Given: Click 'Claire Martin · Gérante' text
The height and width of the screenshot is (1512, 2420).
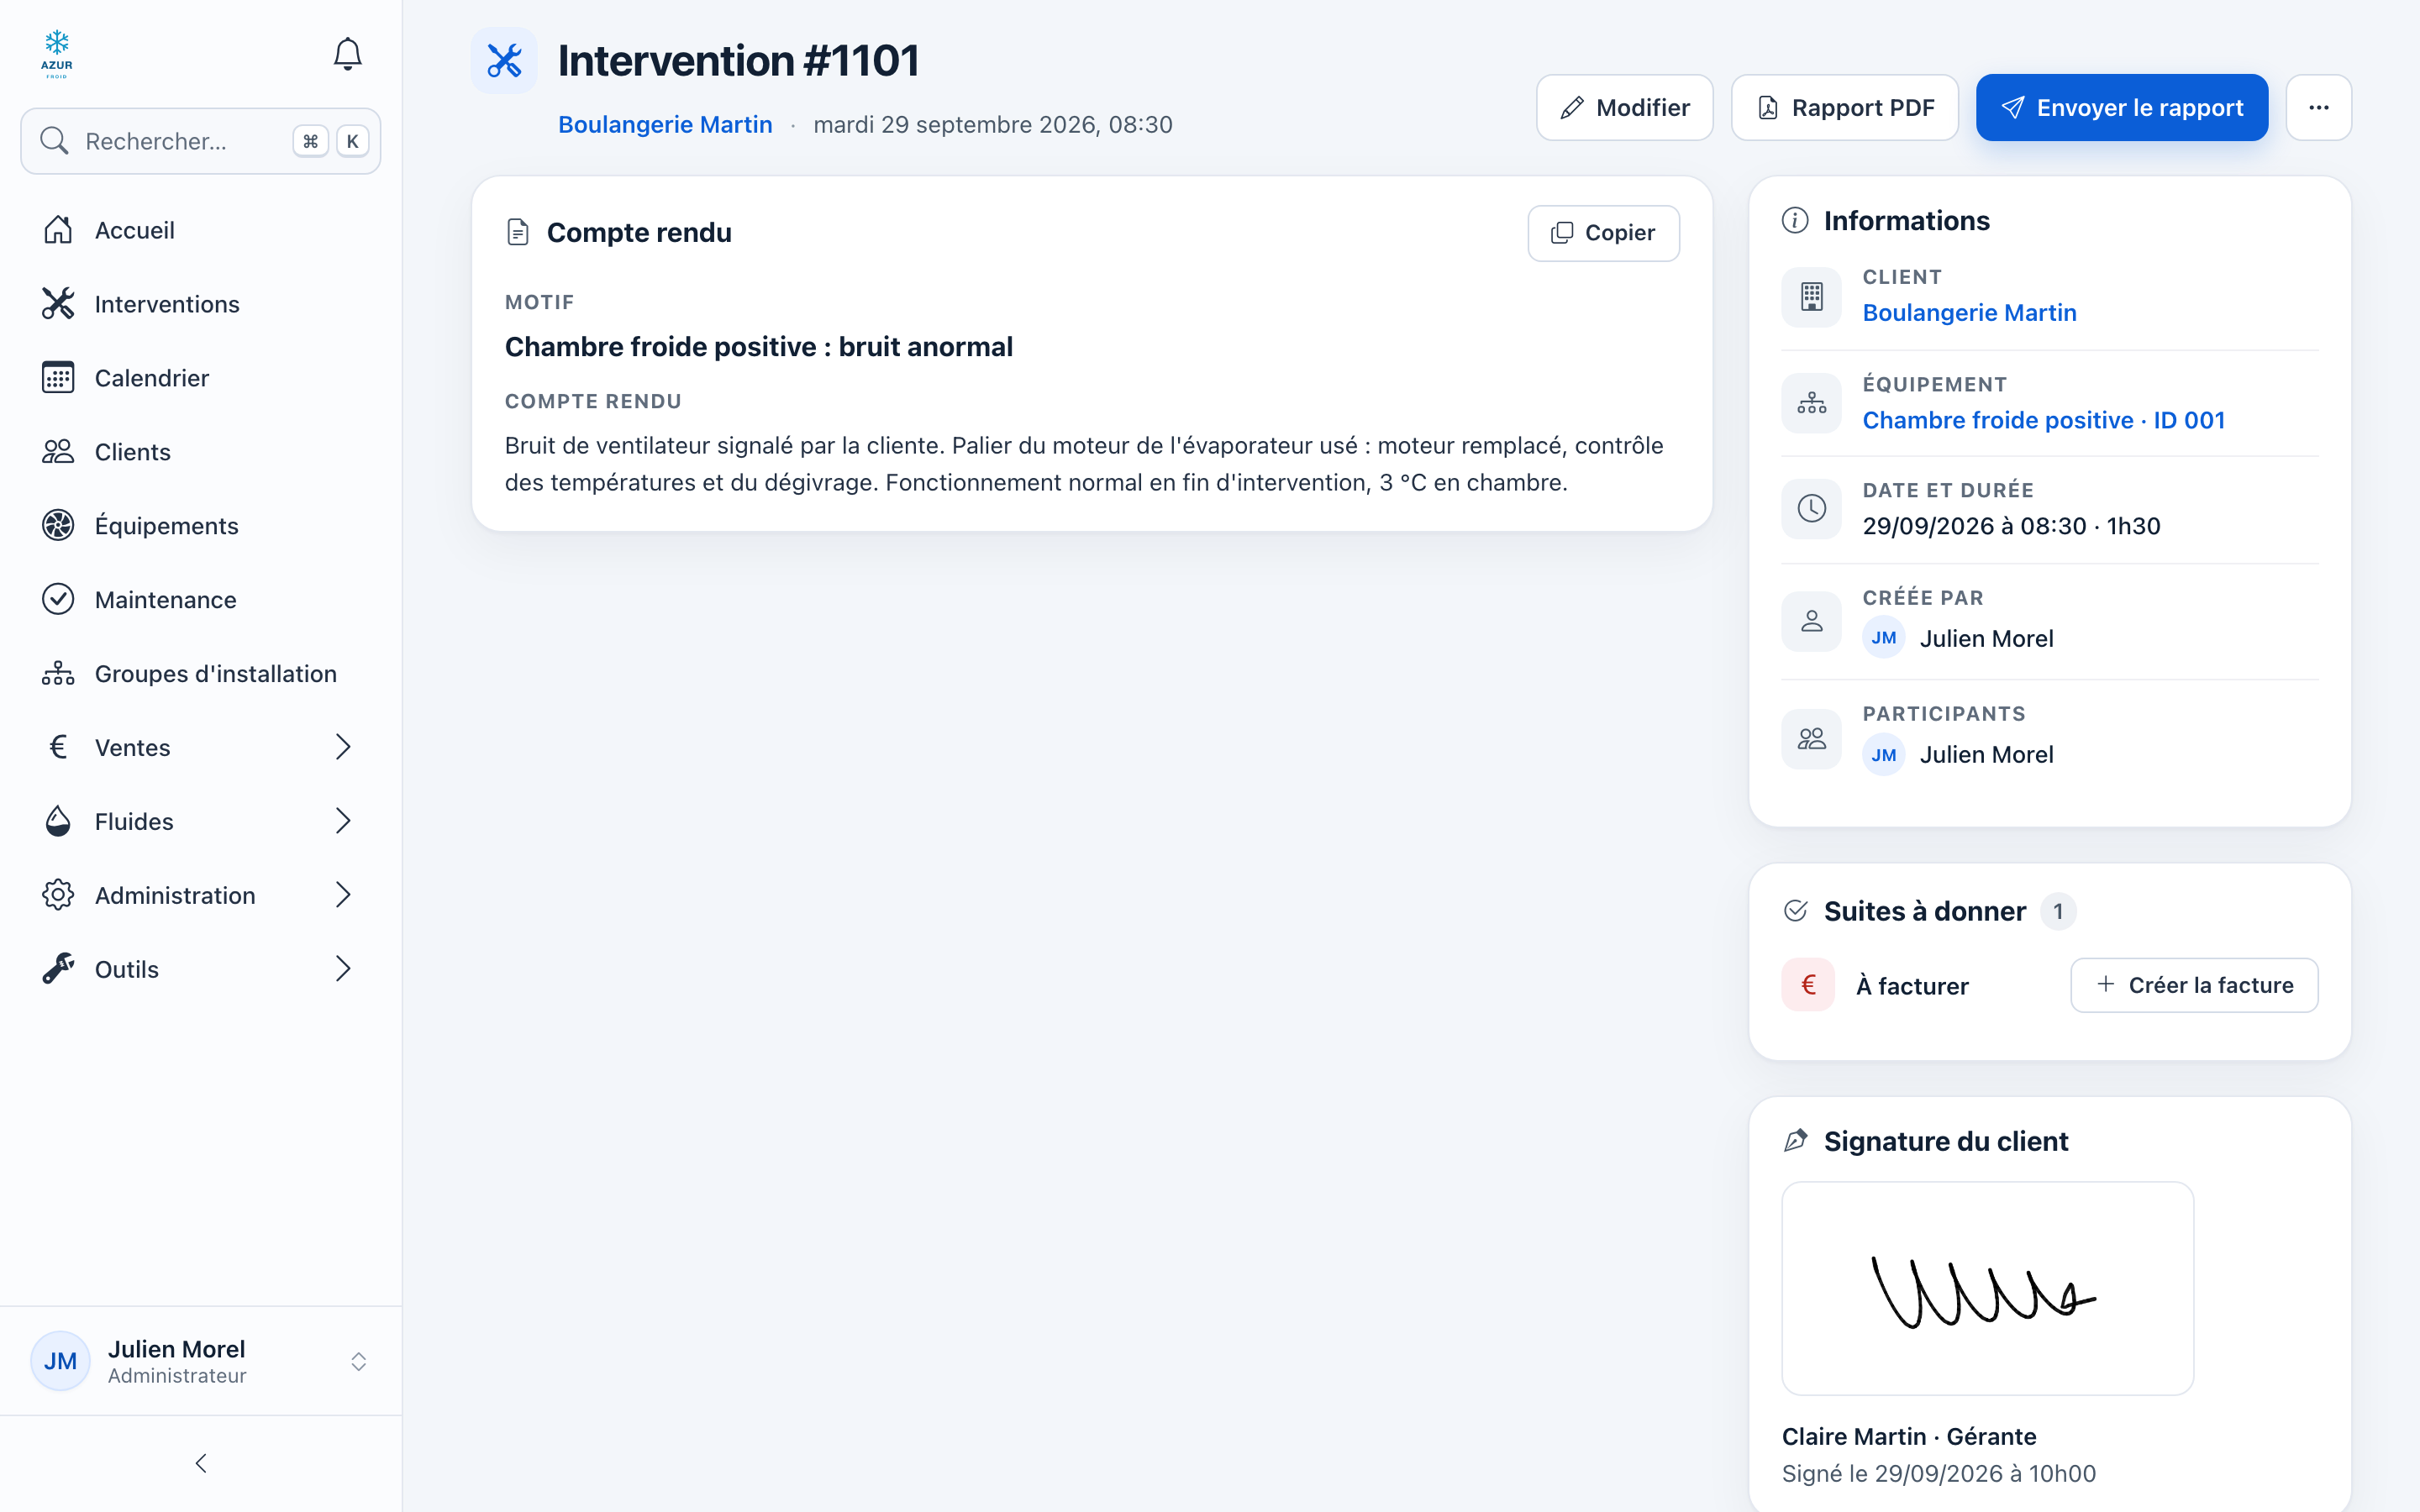Looking at the screenshot, I should pyautogui.click(x=1909, y=1437).
